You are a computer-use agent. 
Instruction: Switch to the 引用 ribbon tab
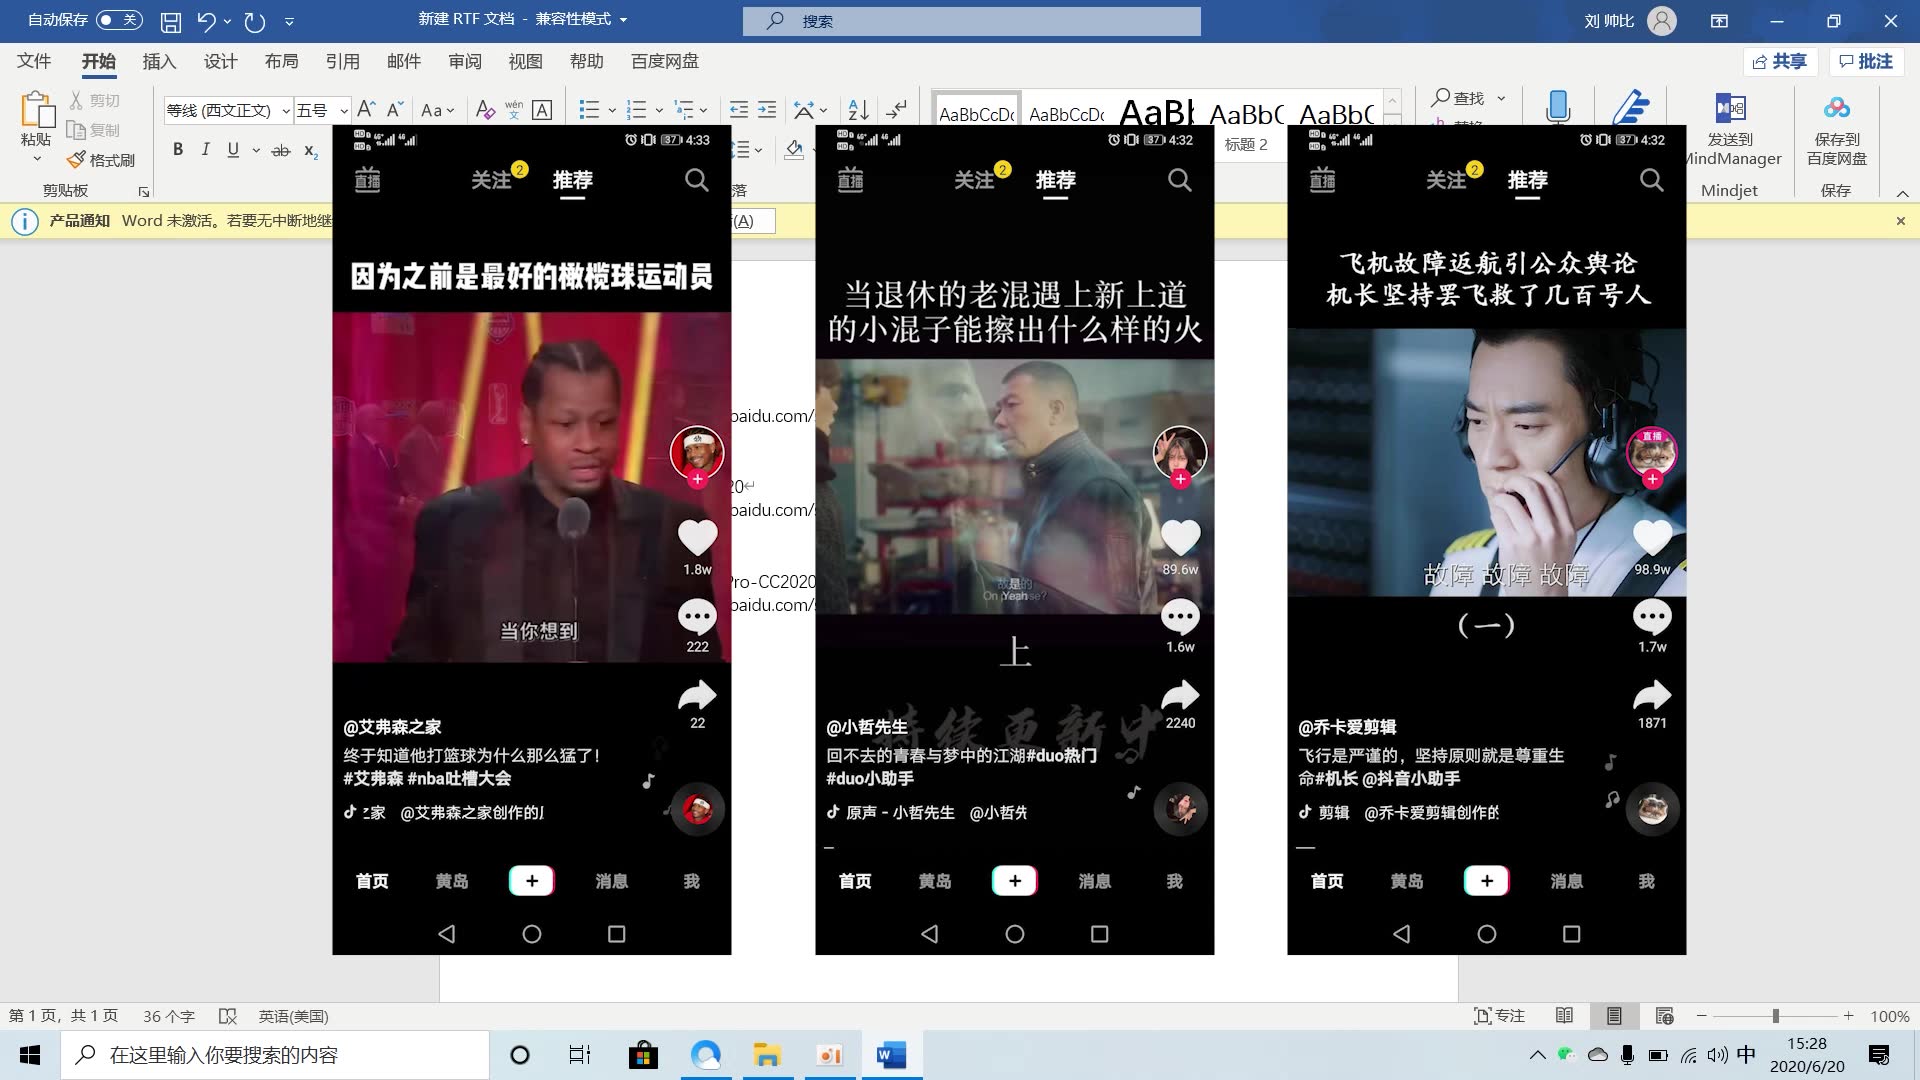point(342,61)
